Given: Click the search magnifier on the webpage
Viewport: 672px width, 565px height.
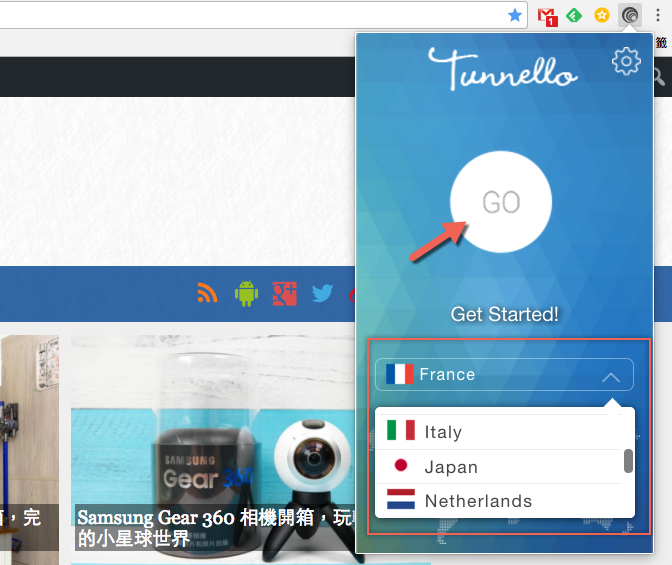Looking at the screenshot, I should tap(659, 77).
